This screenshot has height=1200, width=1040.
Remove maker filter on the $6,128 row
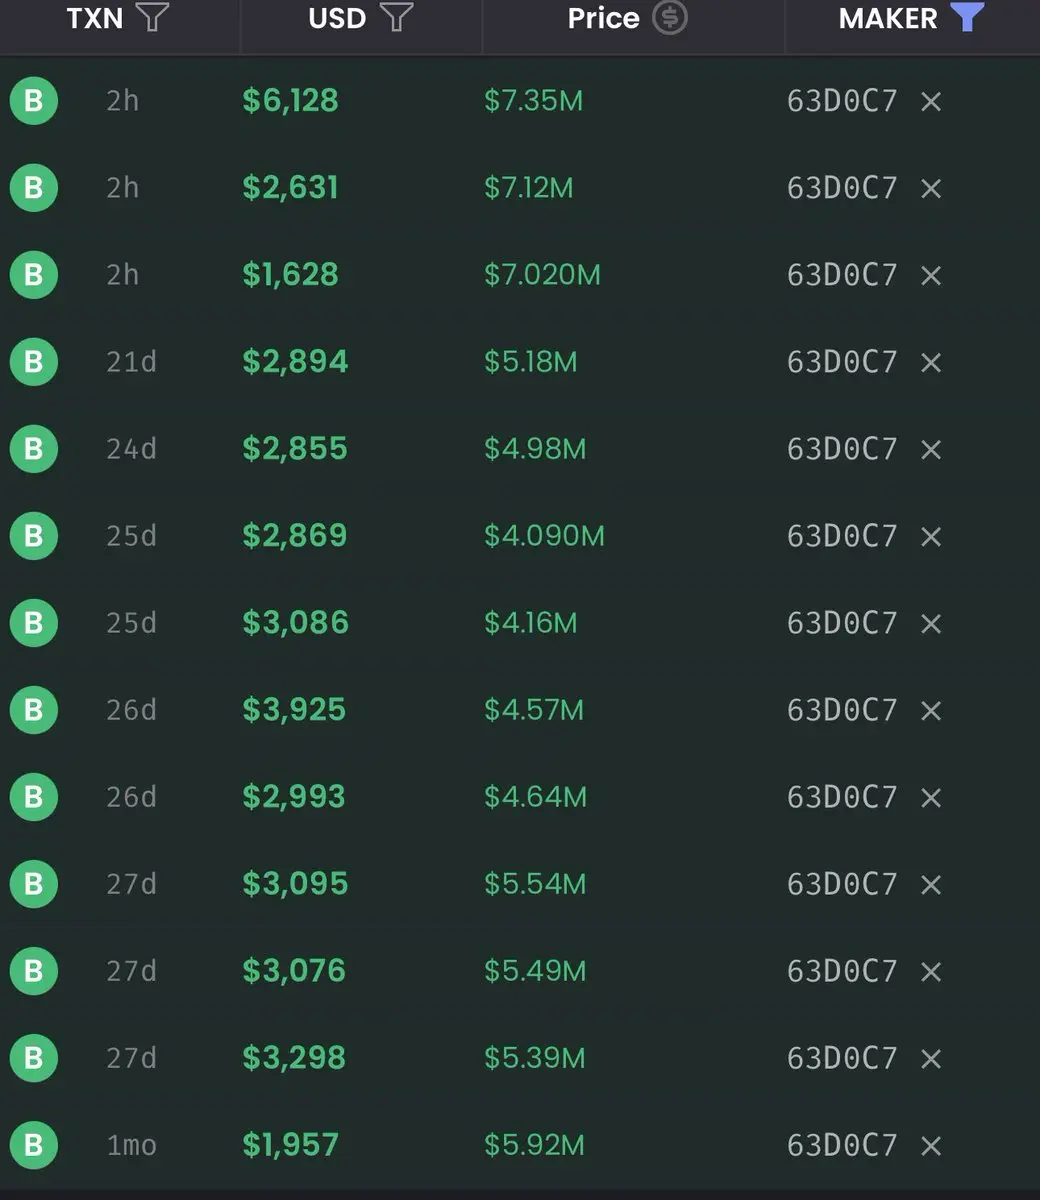(x=931, y=101)
